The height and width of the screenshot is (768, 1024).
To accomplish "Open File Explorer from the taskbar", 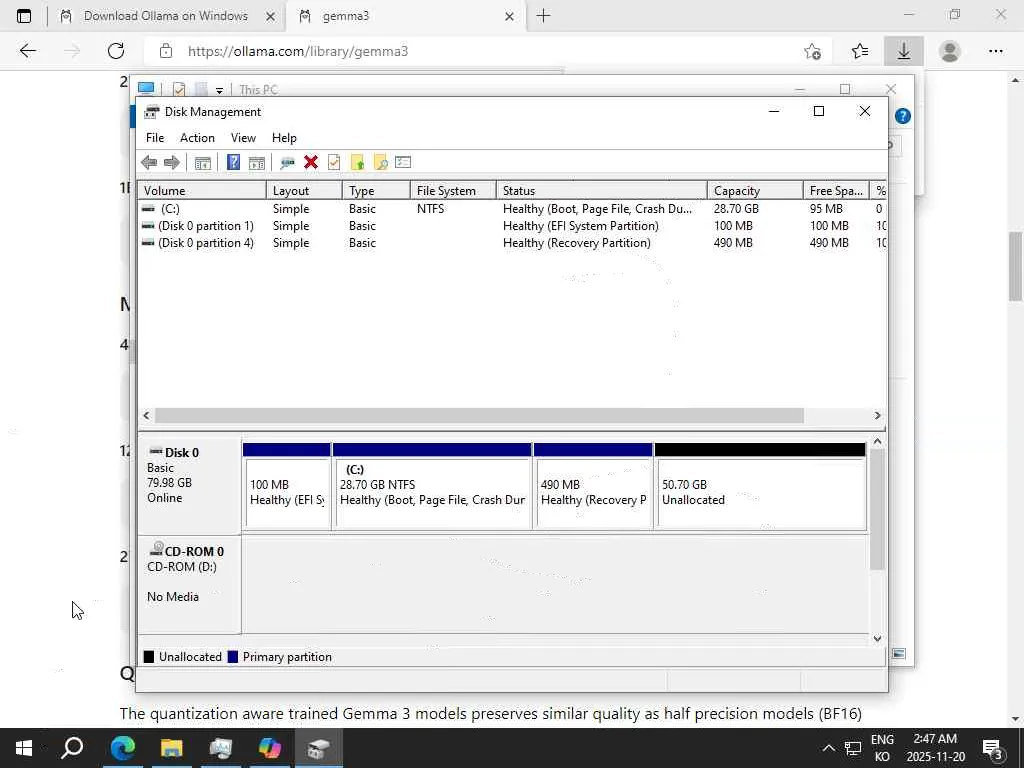I will 172,748.
